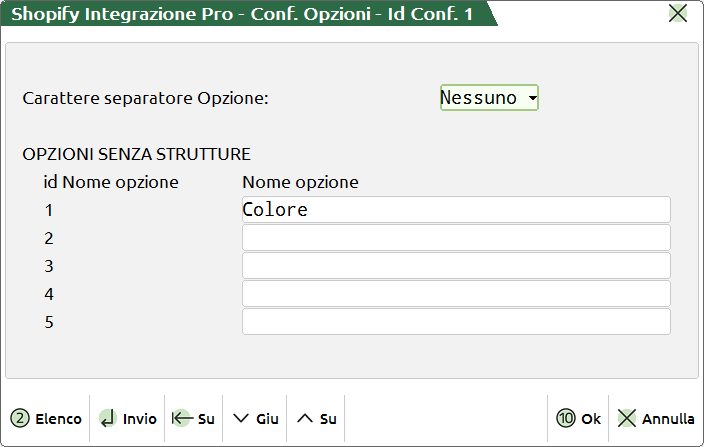Click the Nome opzione input for id 4
This screenshot has height=447, width=704.
pos(456,294)
